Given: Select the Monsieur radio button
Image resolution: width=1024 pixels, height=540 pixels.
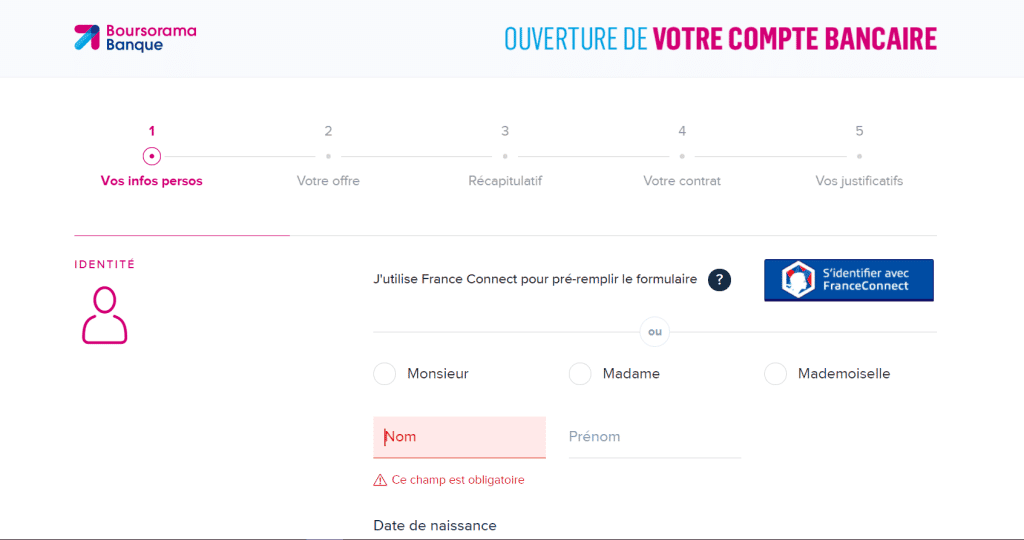Looking at the screenshot, I should 384,374.
